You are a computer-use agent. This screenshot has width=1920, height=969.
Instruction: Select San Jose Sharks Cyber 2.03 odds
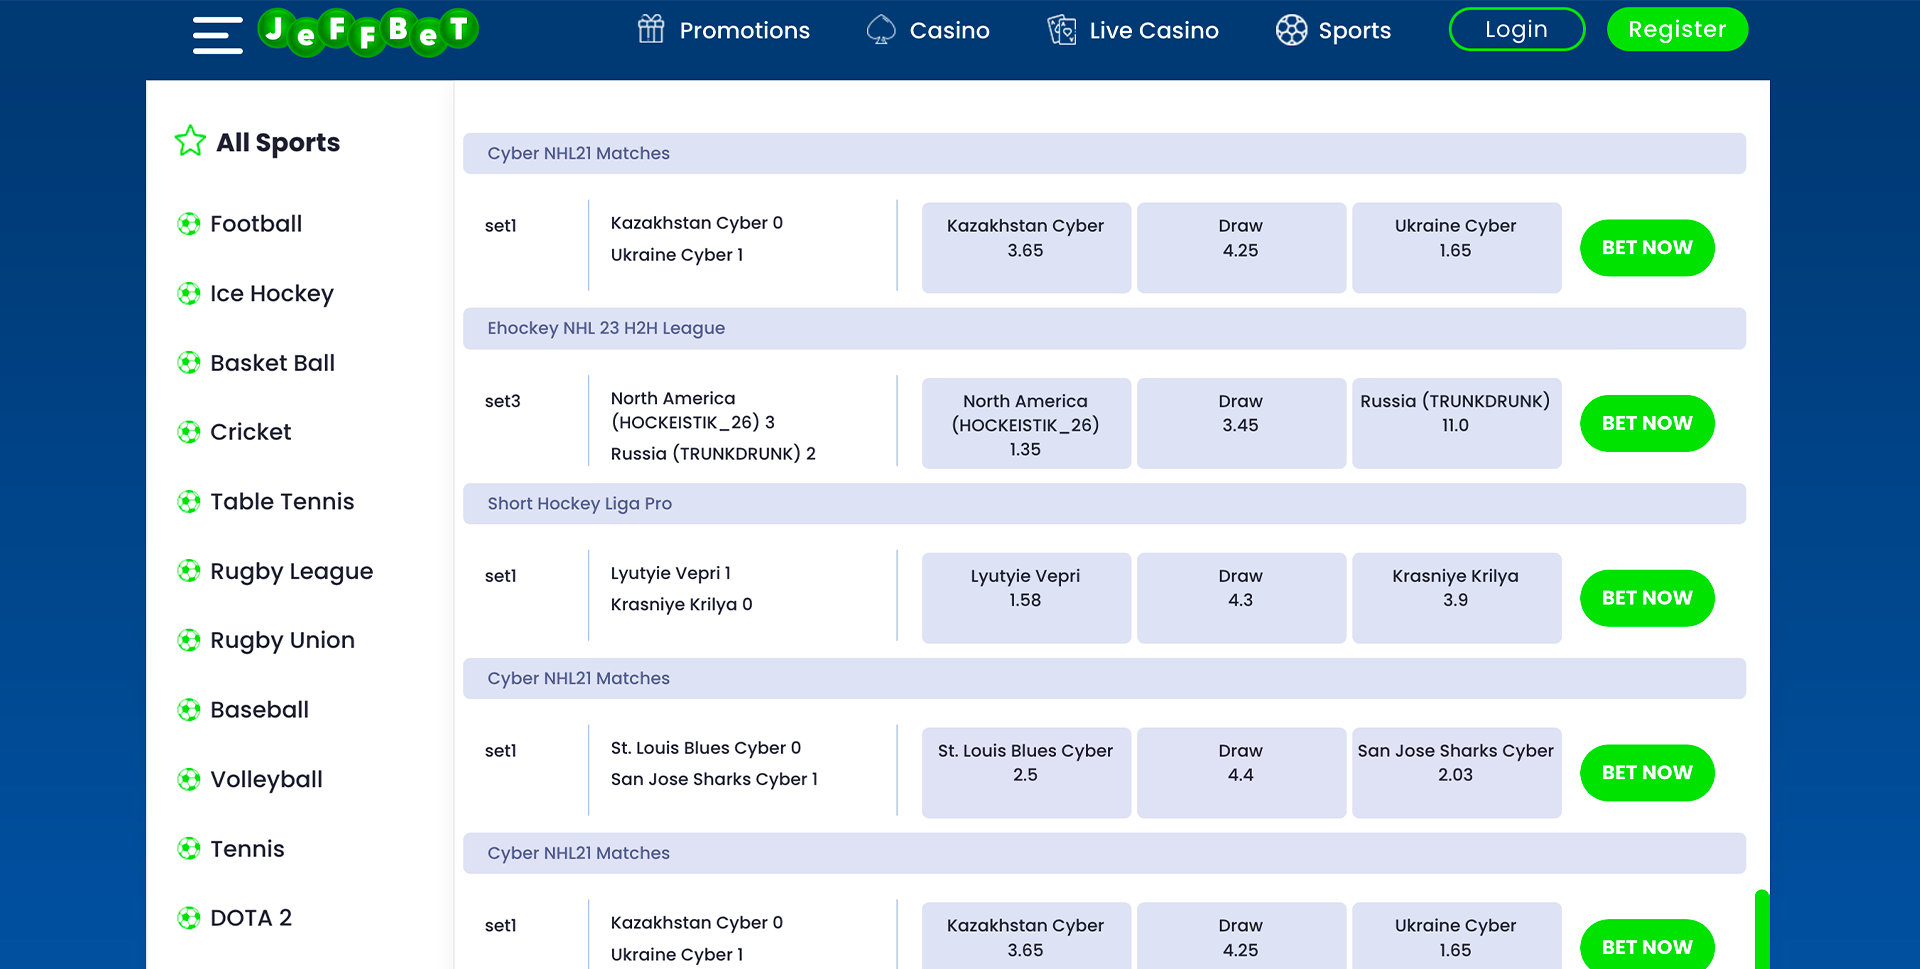[1456, 773]
